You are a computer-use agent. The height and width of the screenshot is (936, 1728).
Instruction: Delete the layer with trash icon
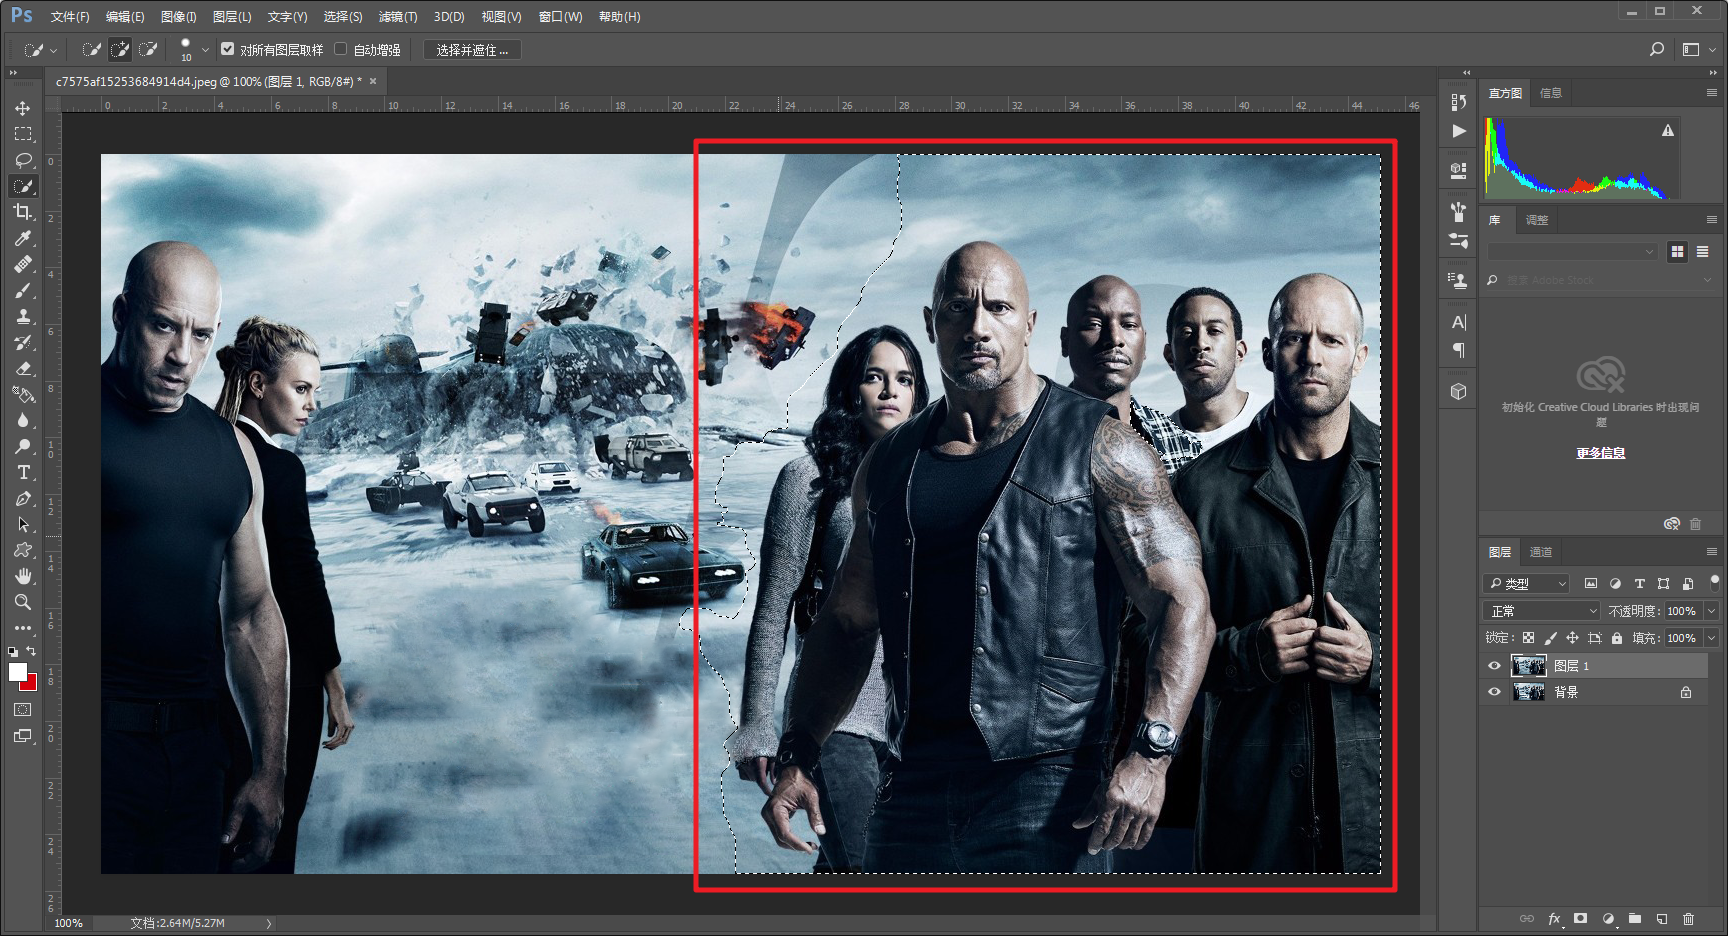(x=1689, y=918)
